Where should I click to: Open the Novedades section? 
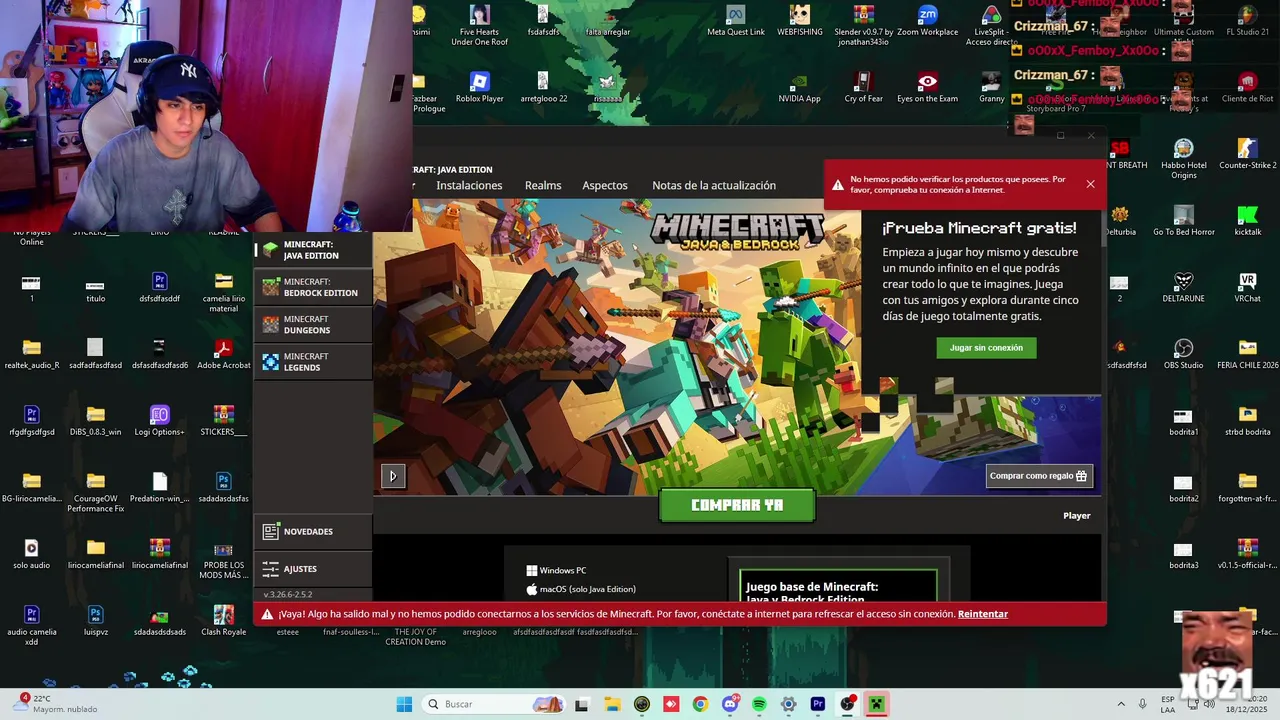click(x=313, y=531)
